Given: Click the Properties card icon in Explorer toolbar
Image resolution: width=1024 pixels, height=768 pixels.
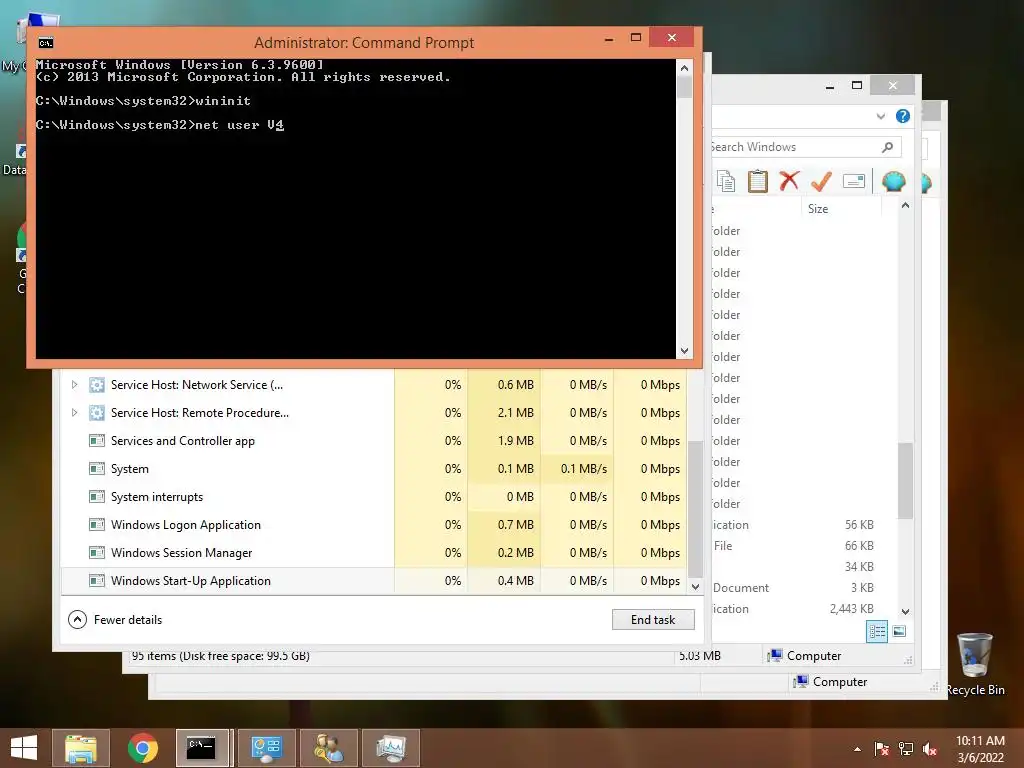Looking at the screenshot, I should click(x=854, y=181).
